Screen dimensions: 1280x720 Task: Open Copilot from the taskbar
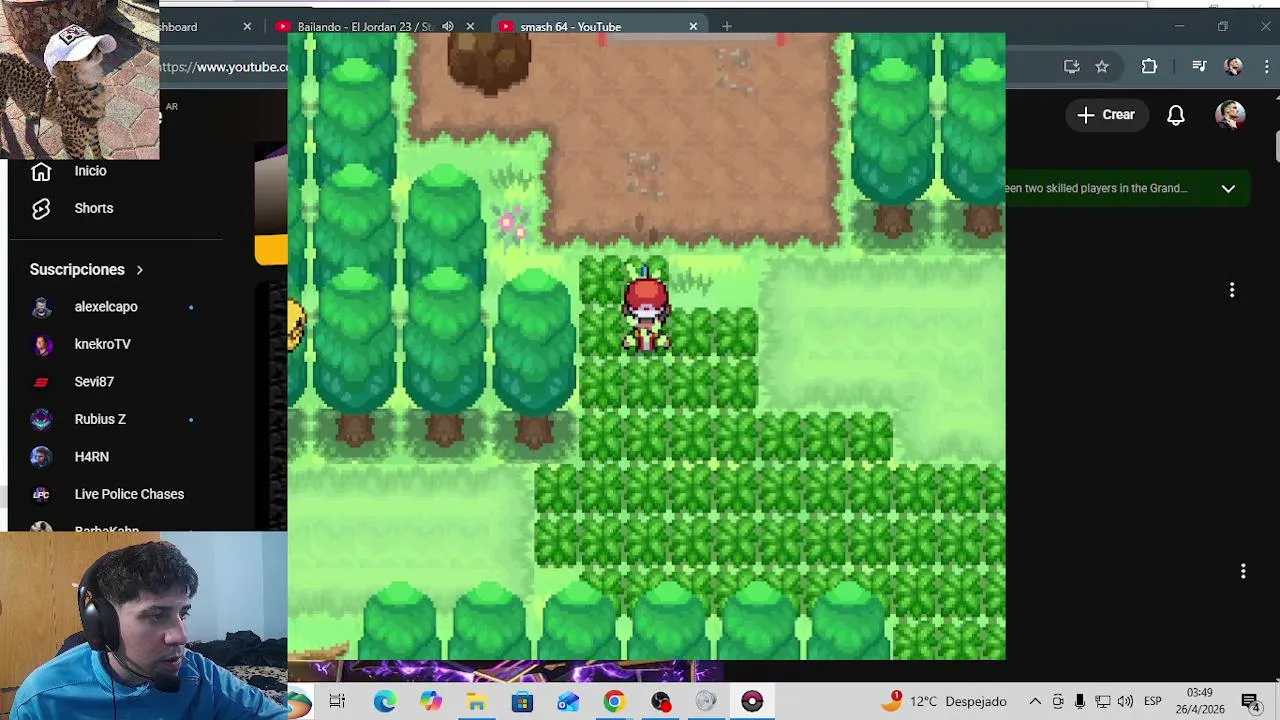tap(431, 702)
